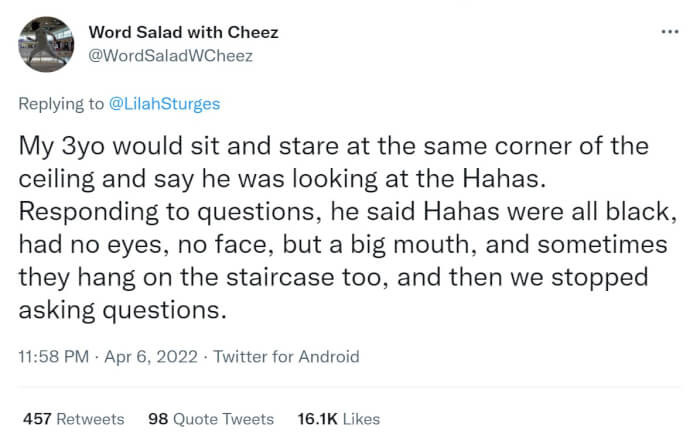Open the @LilahSturges profile link
This screenshot has height=448, width=700.
(164, 104)
